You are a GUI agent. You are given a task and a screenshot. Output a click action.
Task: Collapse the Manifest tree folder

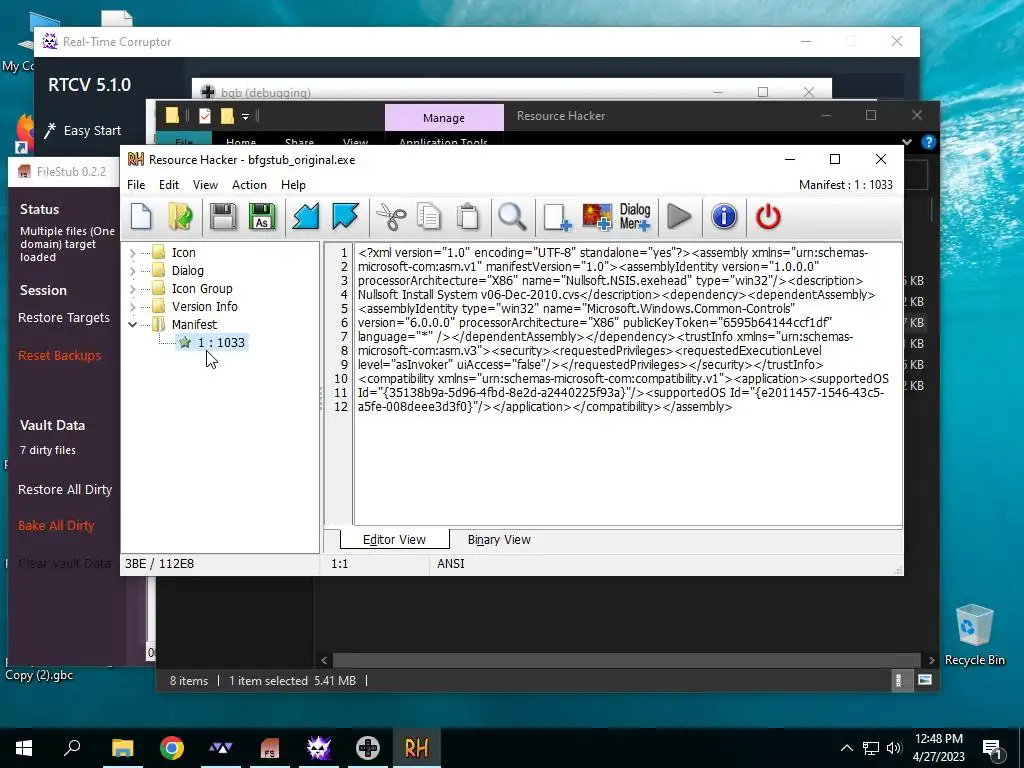click(x=133, y=325)
